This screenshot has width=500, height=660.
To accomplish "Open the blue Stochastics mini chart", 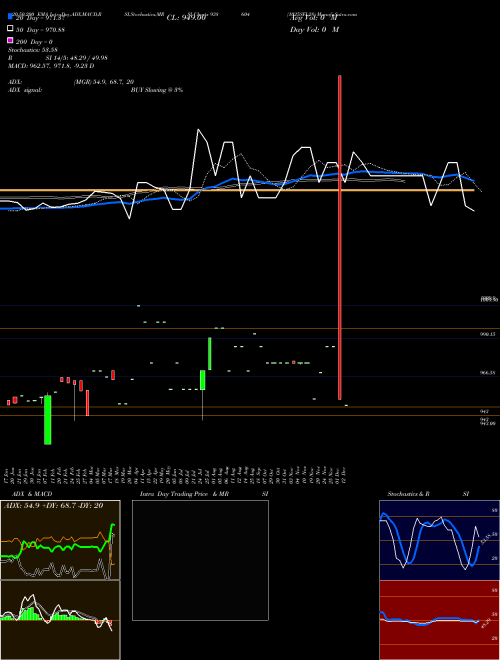I will [x=439, y=540].
